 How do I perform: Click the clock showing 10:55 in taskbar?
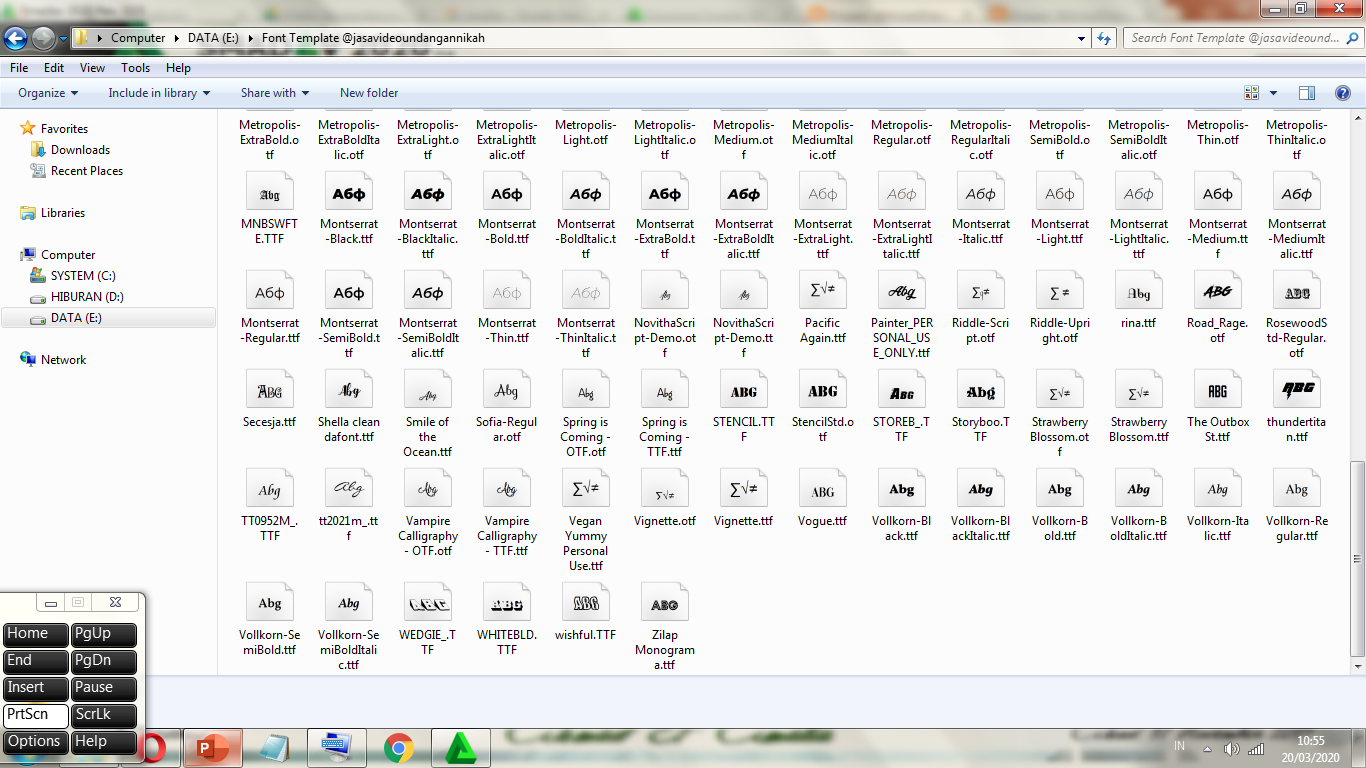pos(1310,741)
